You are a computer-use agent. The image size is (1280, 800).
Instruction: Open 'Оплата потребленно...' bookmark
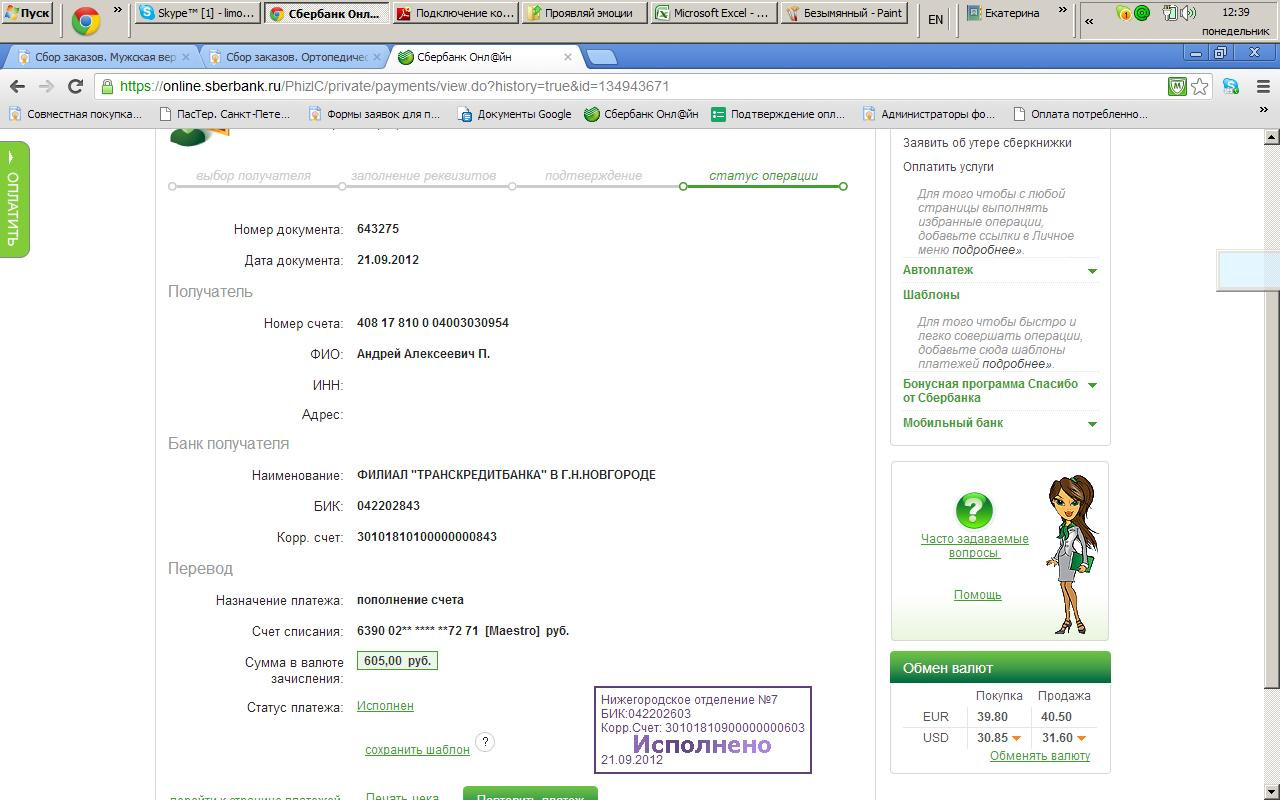pos(1080,114)
